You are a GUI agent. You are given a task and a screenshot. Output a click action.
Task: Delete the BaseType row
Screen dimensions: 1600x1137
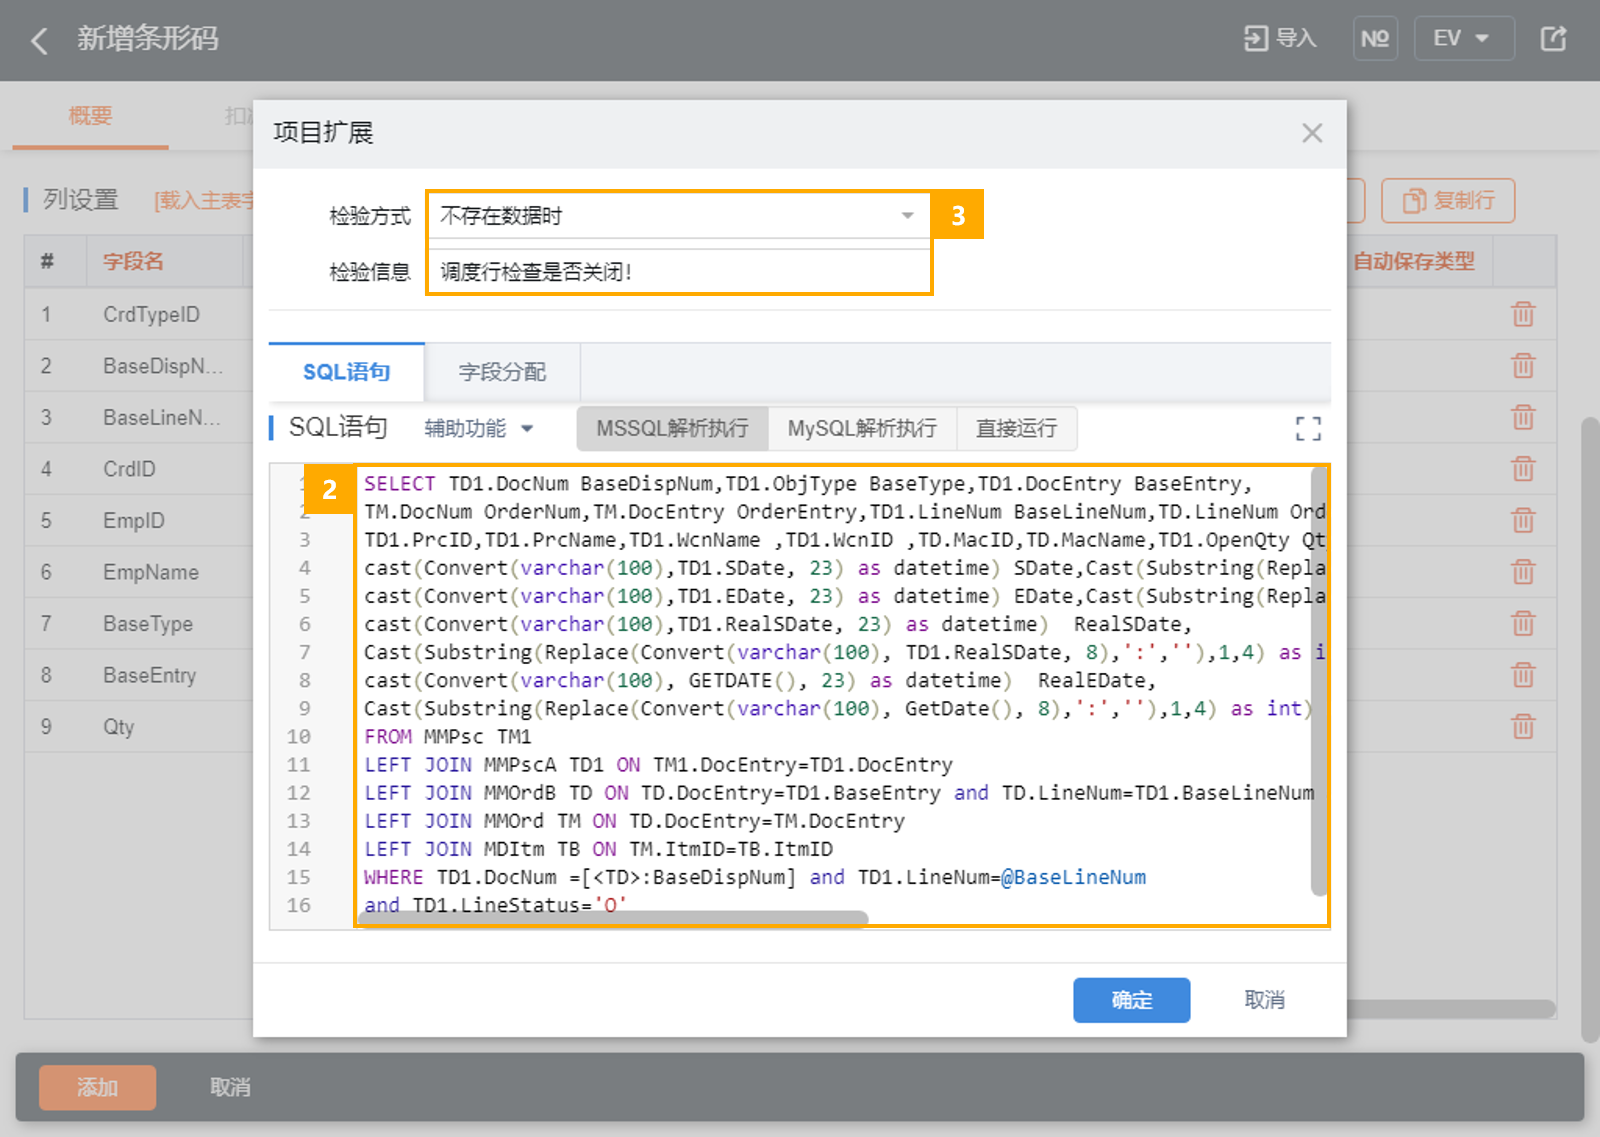click(x=1522, y=623)
